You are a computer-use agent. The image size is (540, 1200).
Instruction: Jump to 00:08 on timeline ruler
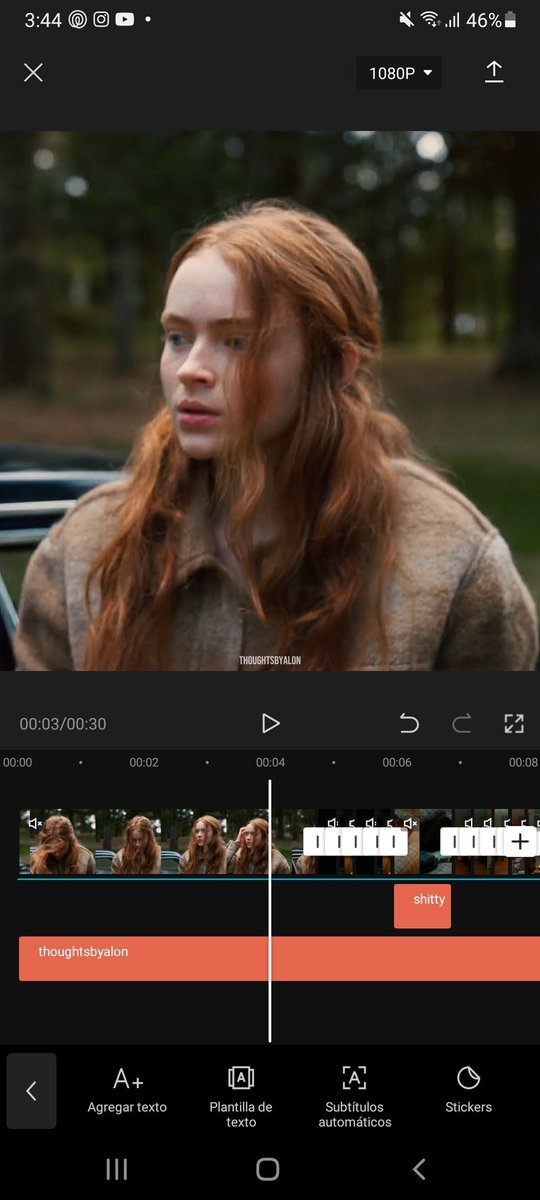pyautogui.click(x=523, y=762)
